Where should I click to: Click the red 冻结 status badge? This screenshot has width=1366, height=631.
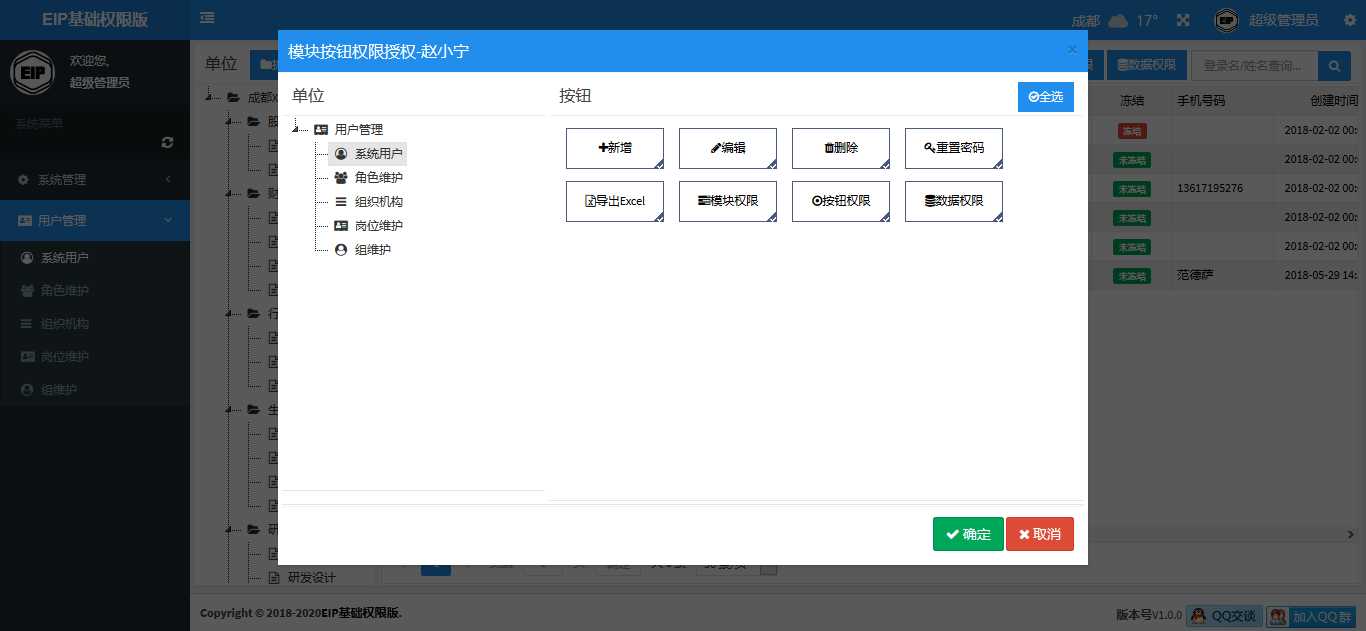pyautogui.click(x=1132, y=131)
